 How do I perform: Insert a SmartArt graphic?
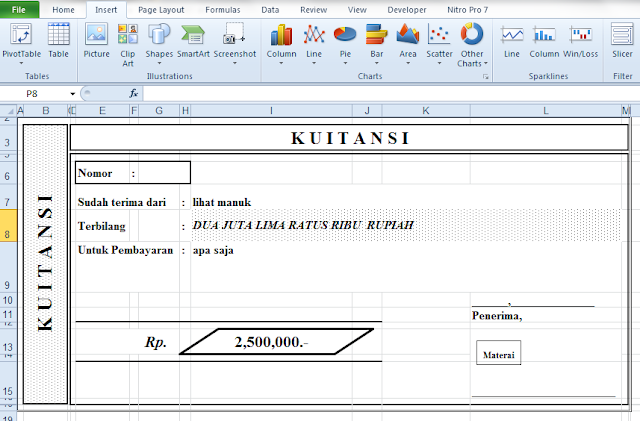point(193,41)
